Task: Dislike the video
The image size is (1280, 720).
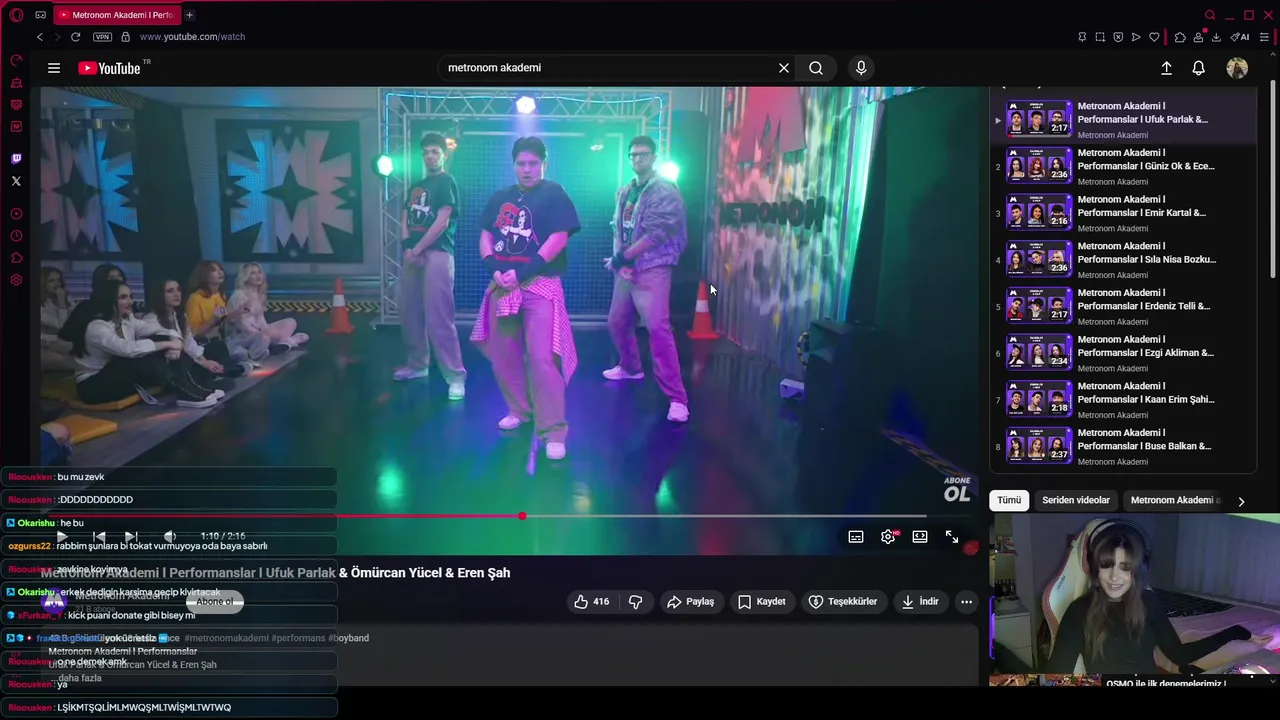Action: (635, 602)
